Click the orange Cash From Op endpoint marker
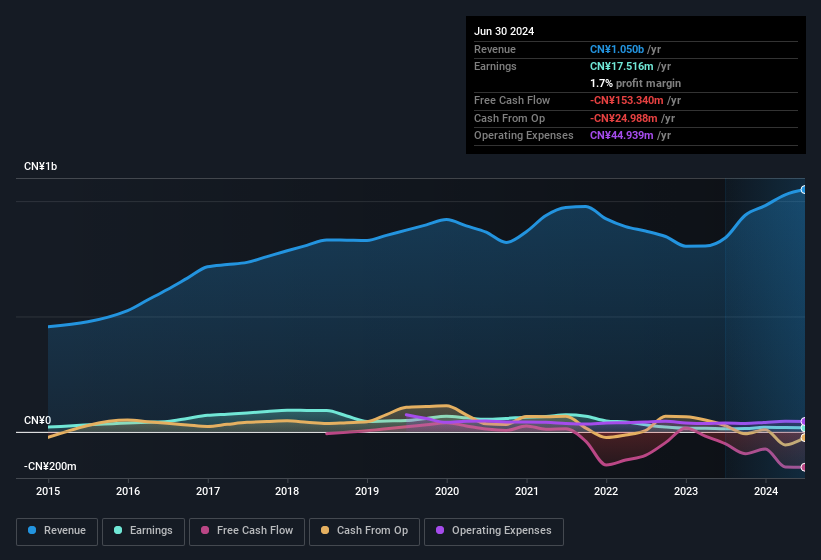This screenshot has height=560, width=821. 803,438
